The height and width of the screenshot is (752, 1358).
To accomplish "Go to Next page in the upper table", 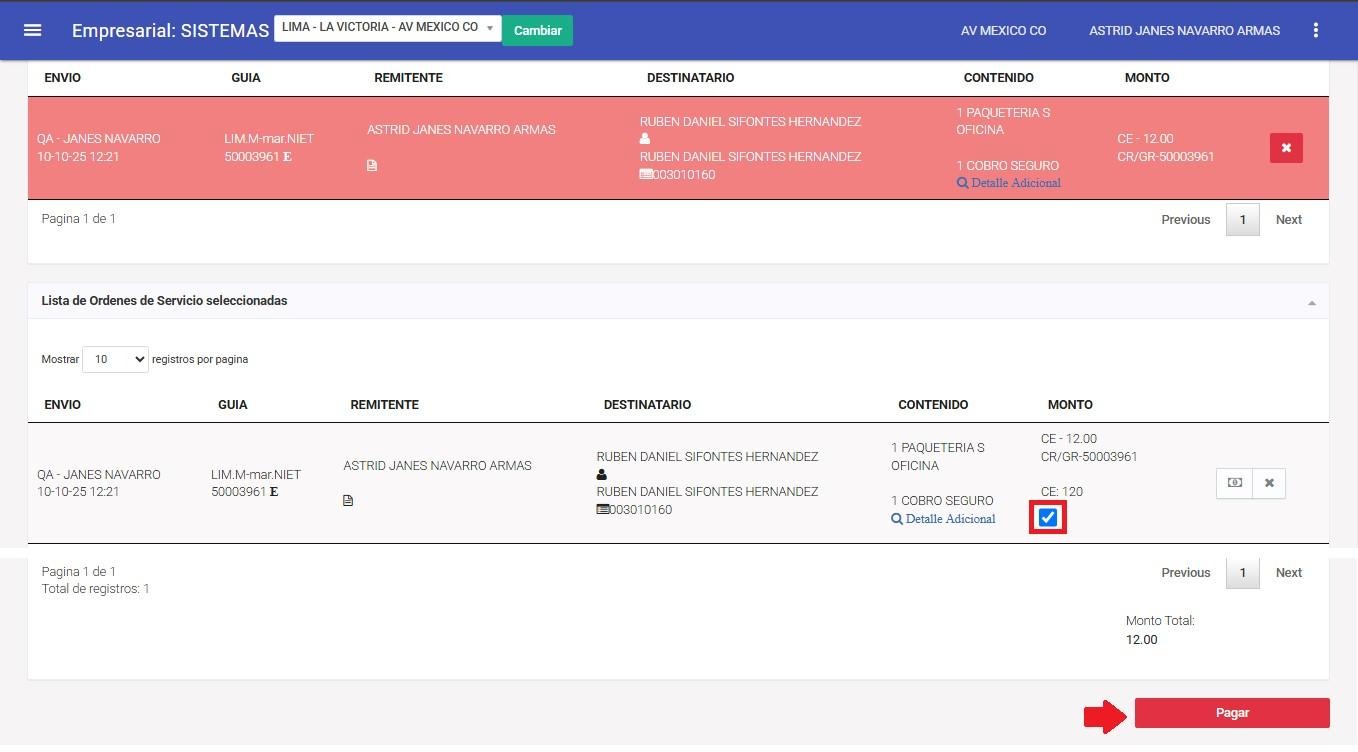I will coord(1288,220).
